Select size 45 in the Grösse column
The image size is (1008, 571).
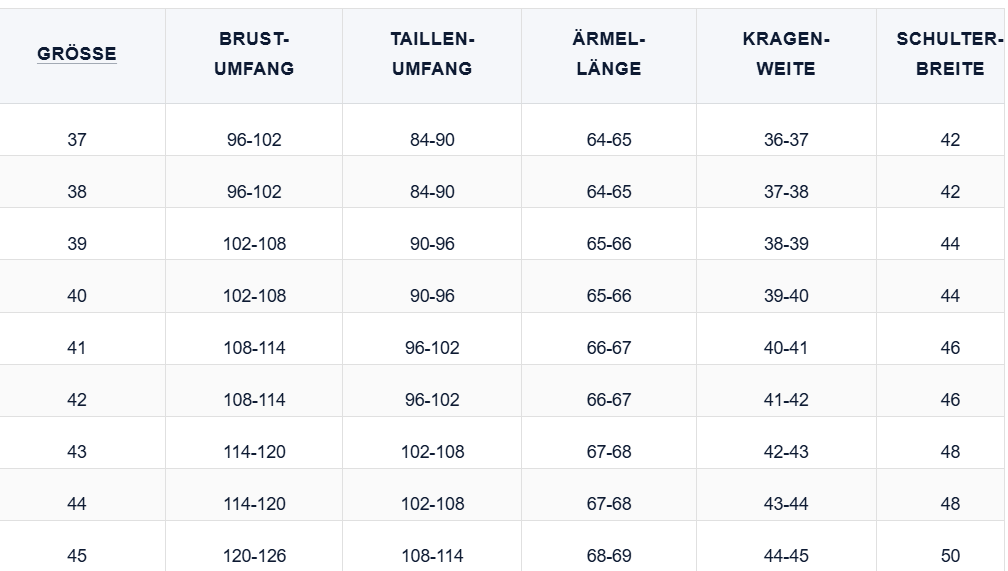(77, 556)
